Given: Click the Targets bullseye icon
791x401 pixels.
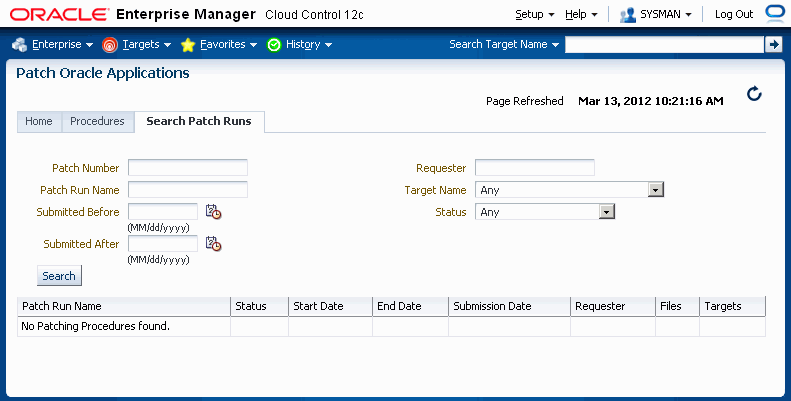Looking at the screenshot, I should click(x=109, y=45).
